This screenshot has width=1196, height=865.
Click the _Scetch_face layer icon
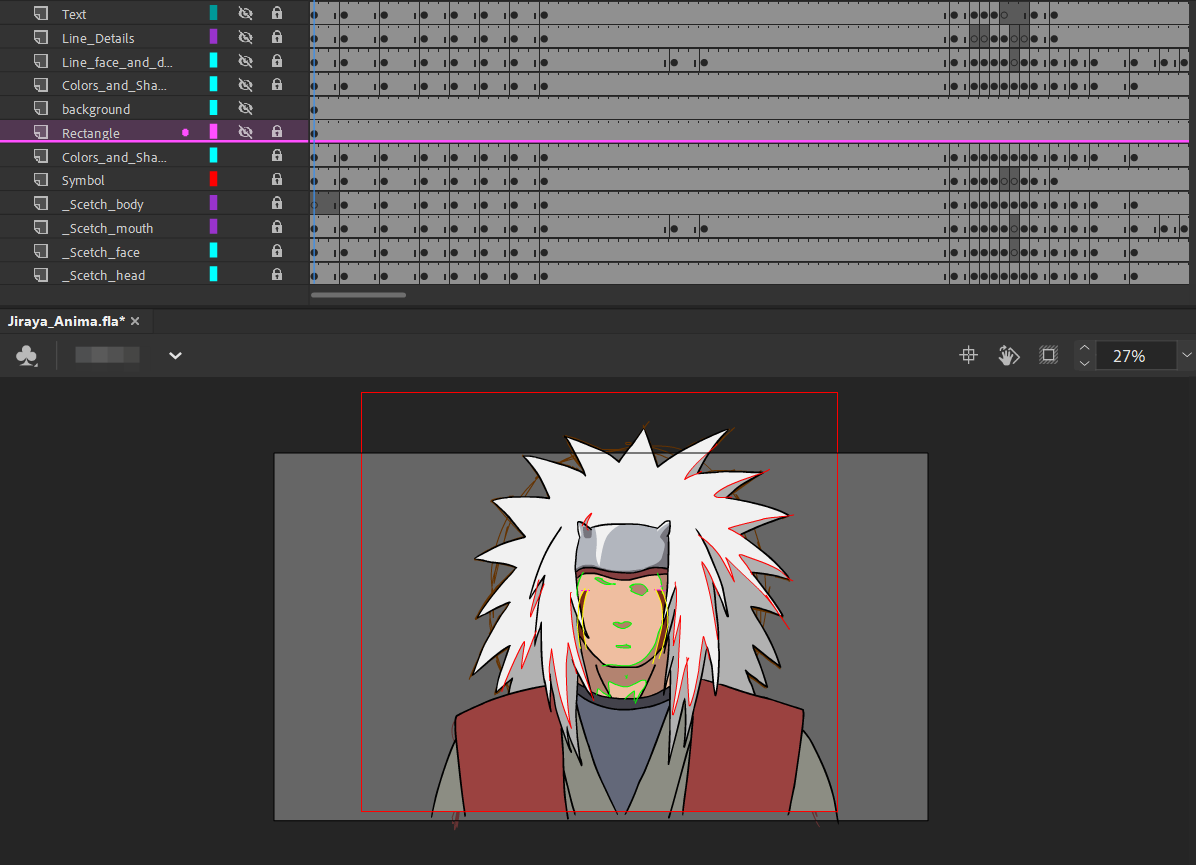[x=41, y=251]
